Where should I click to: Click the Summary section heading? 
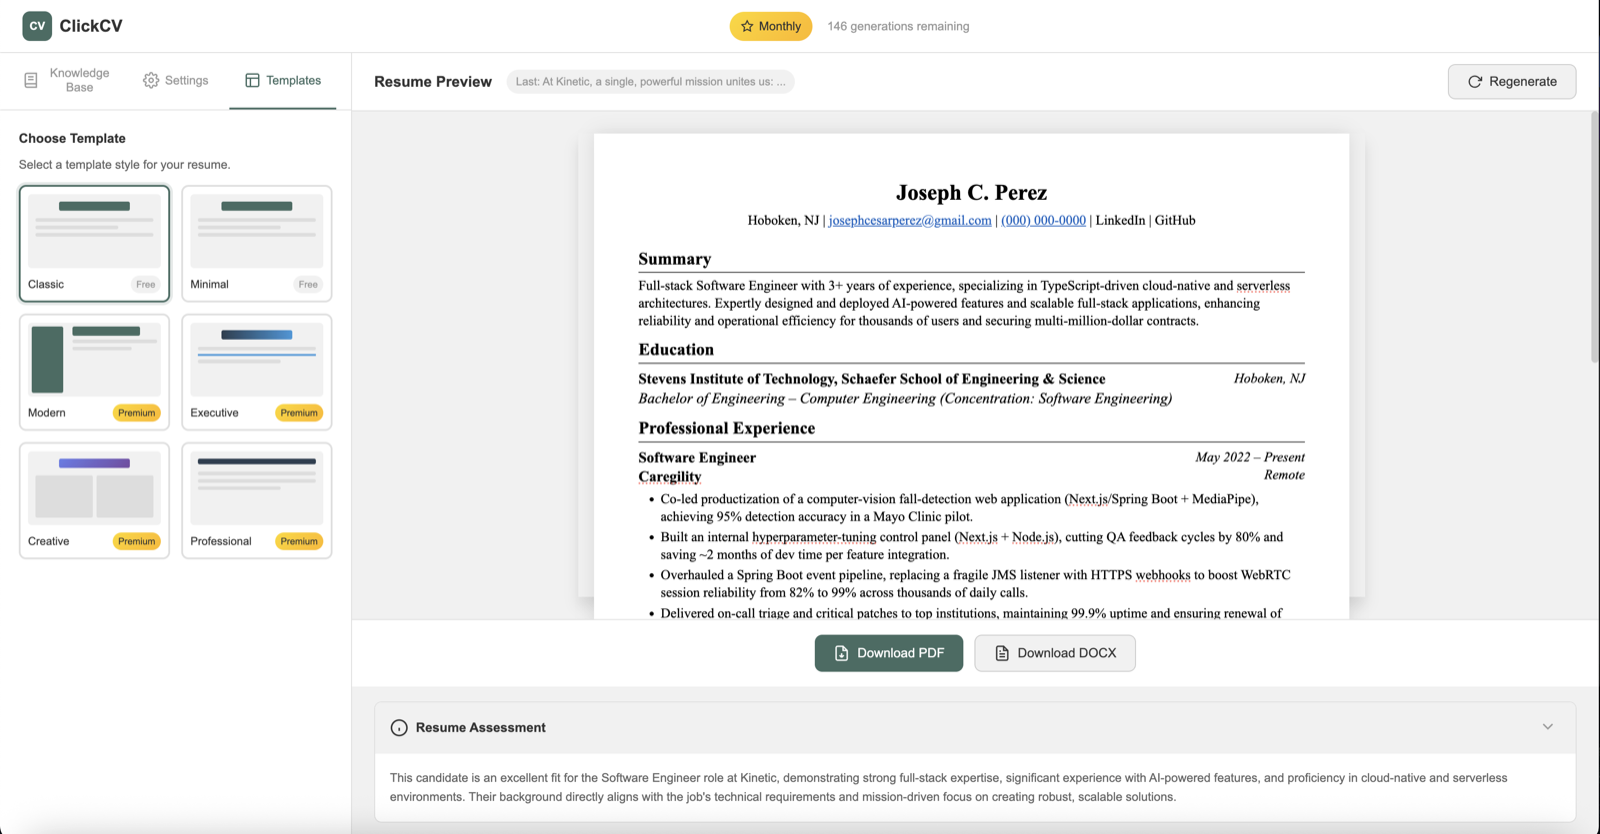(x=675, y=259)
